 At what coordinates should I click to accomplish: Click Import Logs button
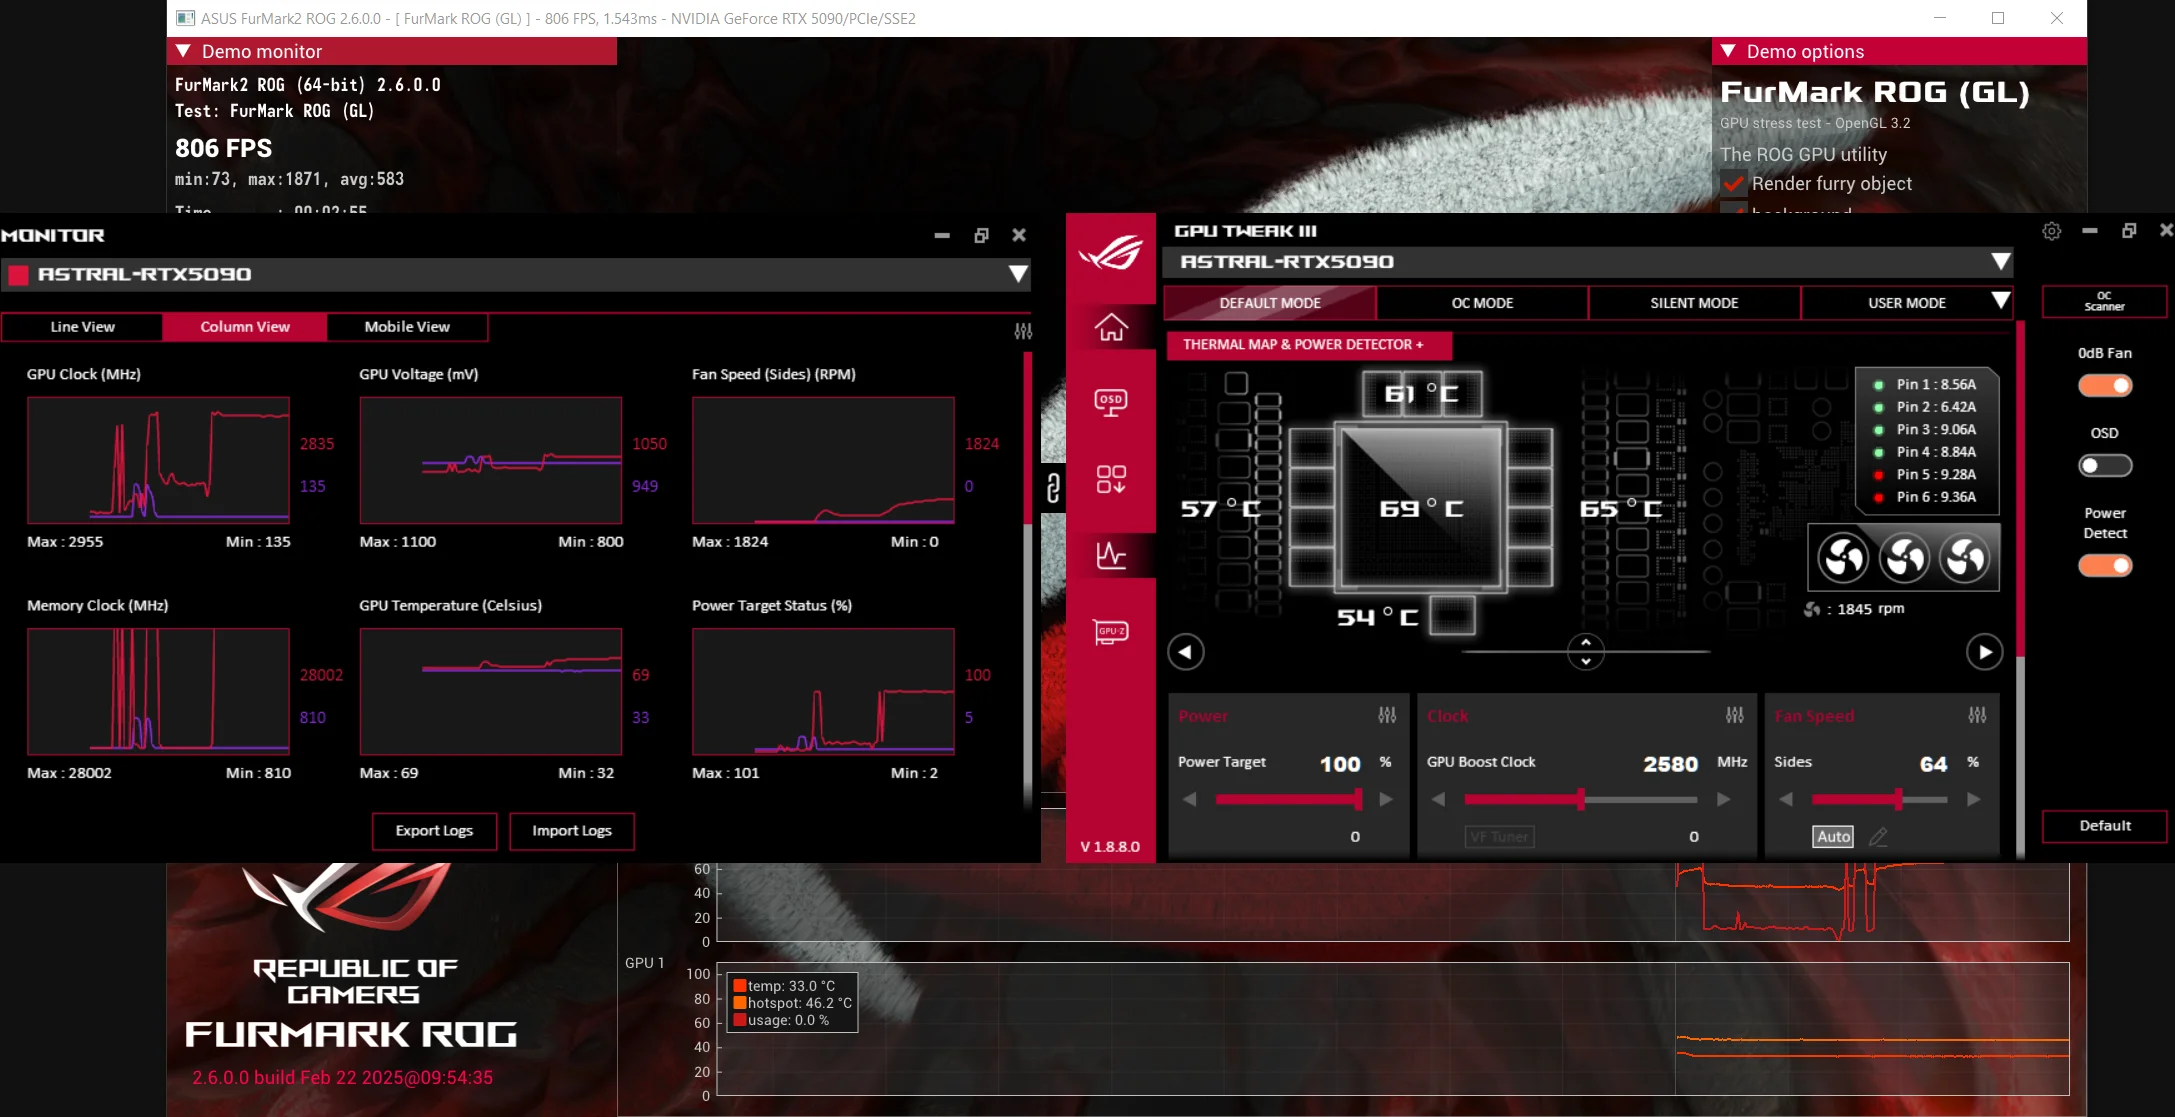[x=572, y=831]
